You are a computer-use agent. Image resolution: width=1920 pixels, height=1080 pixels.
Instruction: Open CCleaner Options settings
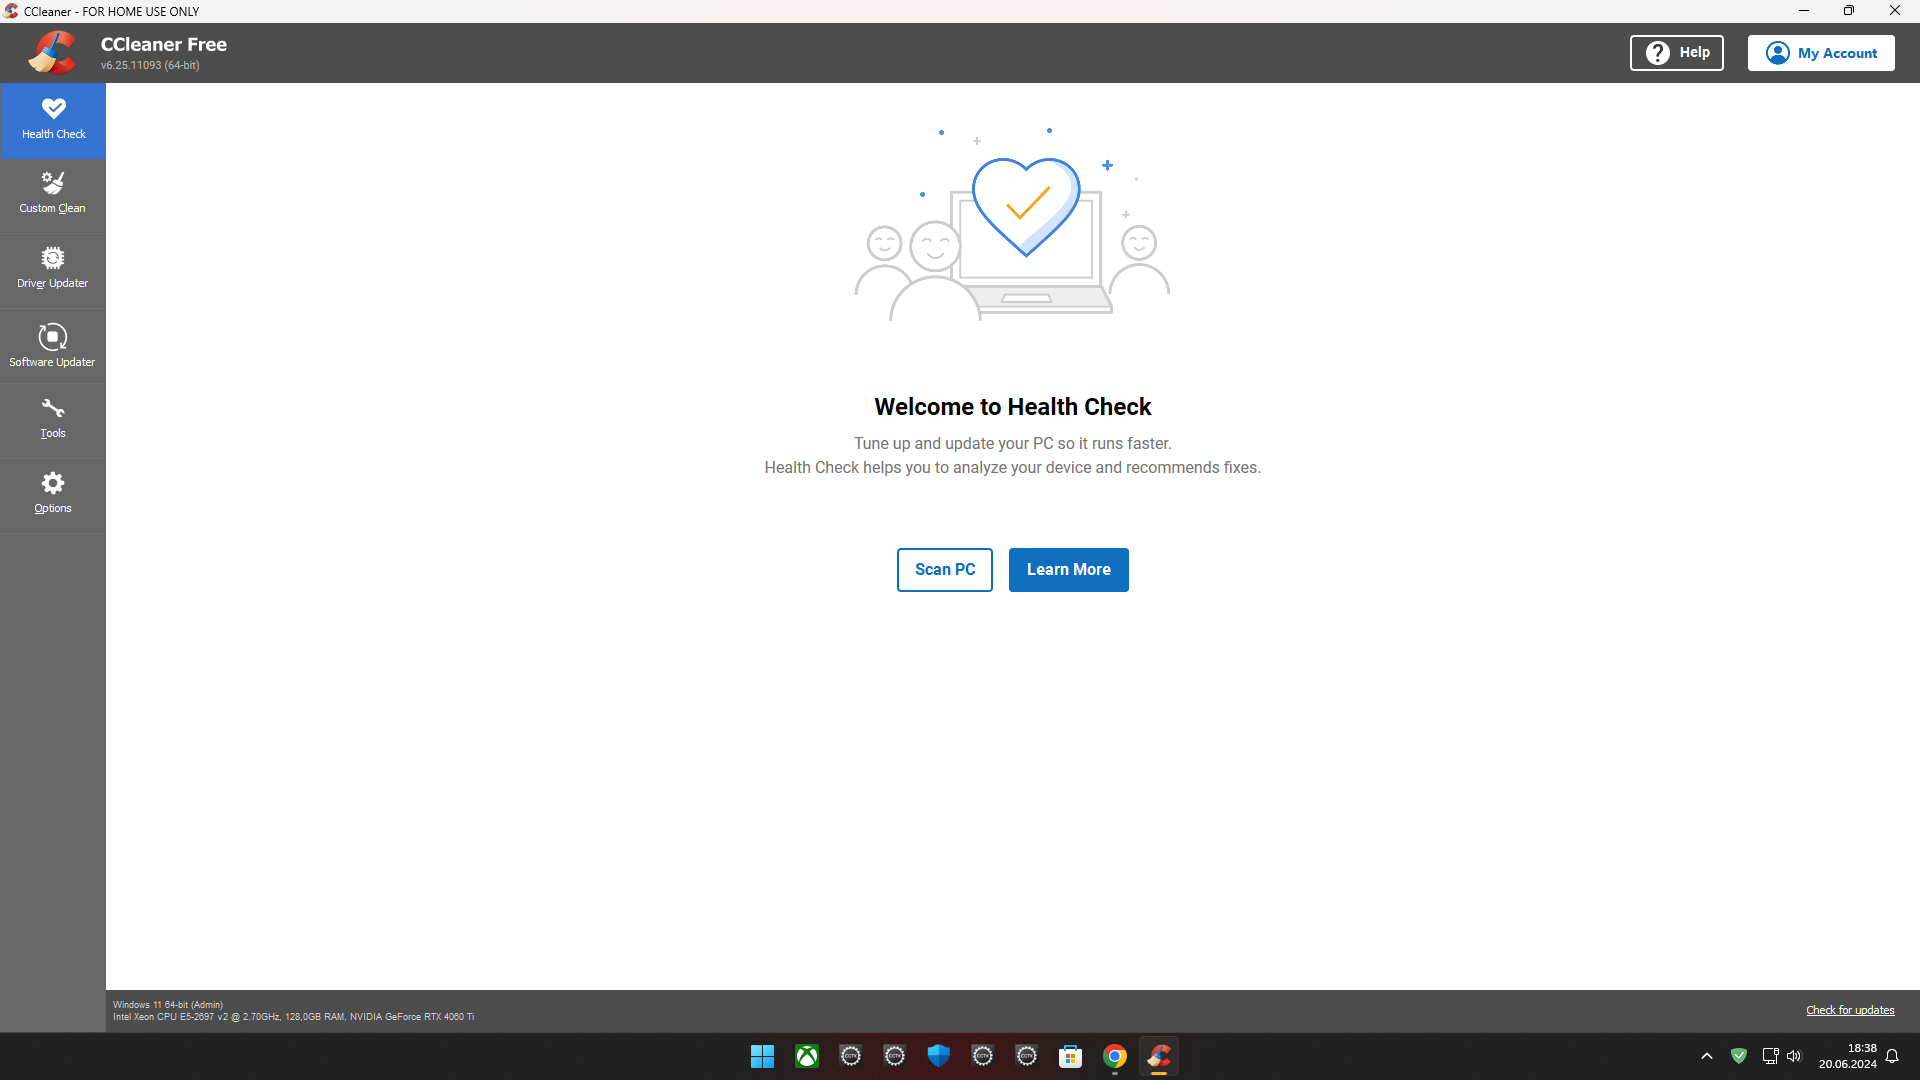click(x=52, y=493)
